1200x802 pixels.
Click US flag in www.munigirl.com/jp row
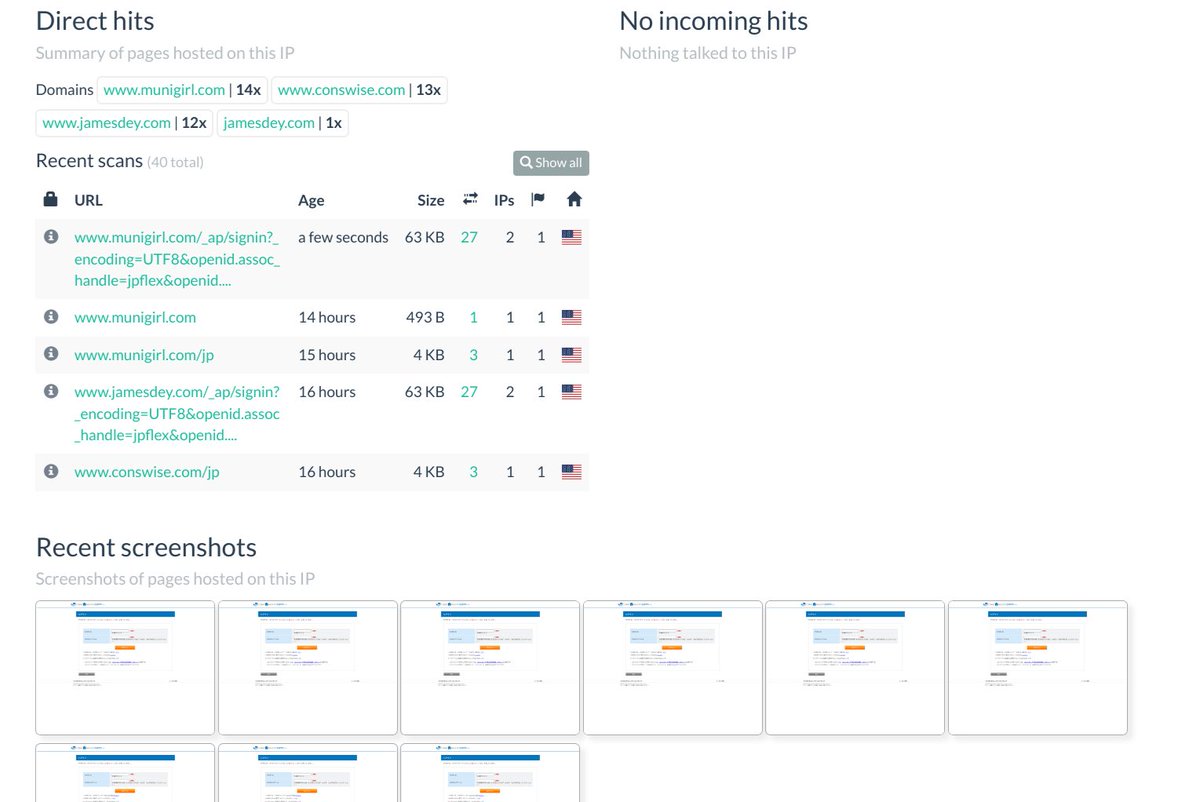click(x=571, y=354)
